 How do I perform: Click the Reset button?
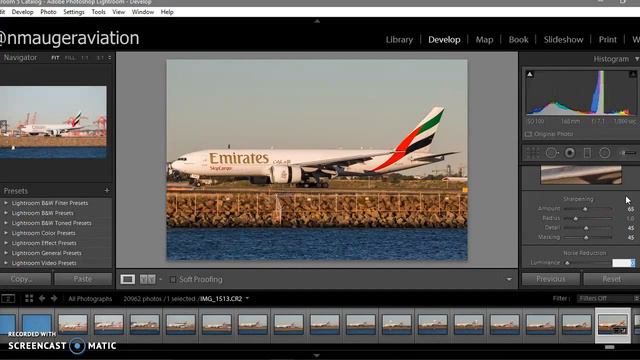click(611, 279)
